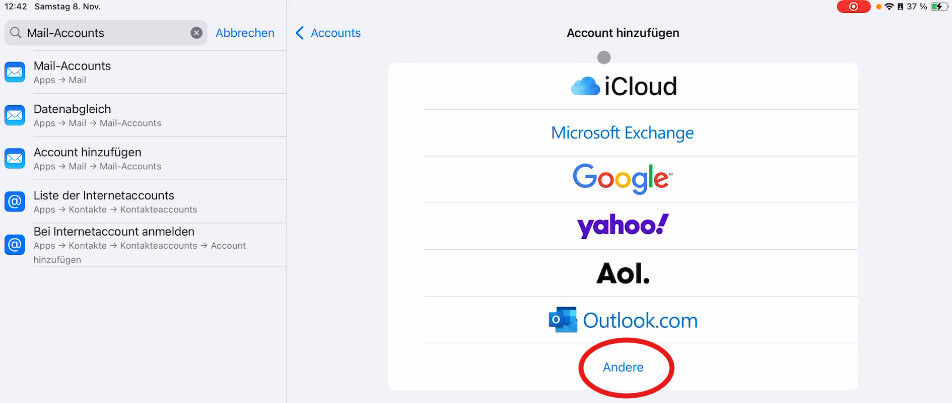Viewport: 952px width, 403px height.
Task: Tap the magnifying glass search icon
Action: click(x=16, y=33)
